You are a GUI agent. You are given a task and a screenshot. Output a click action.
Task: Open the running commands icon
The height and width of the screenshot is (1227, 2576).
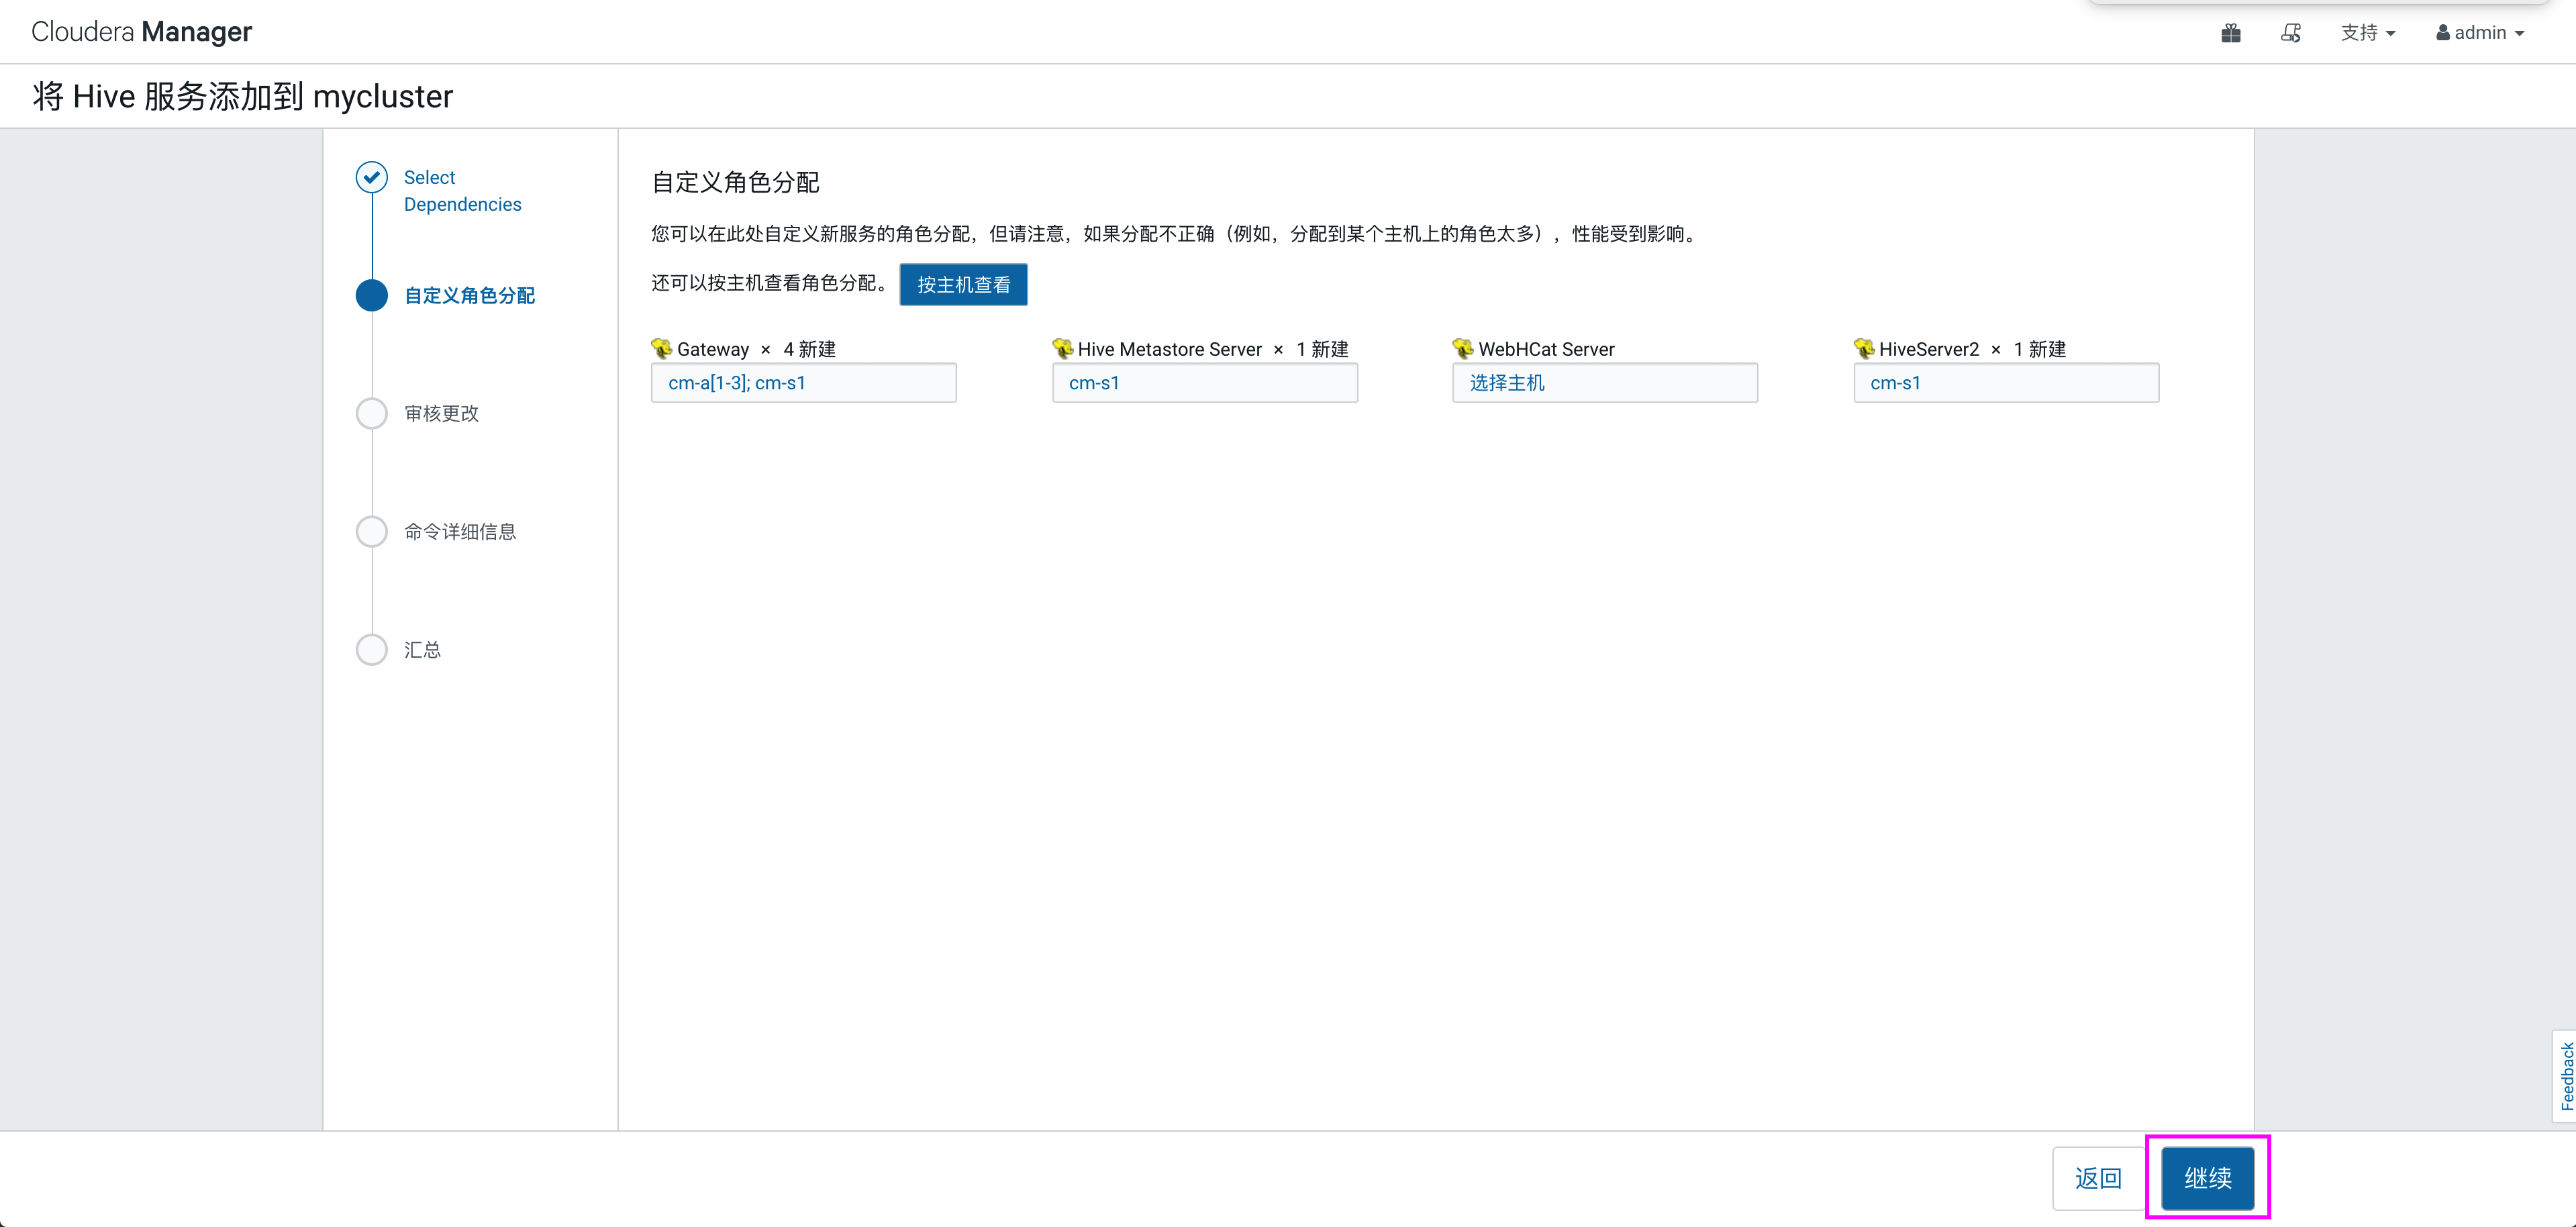pyautogui.click(x=2290, y=32)
